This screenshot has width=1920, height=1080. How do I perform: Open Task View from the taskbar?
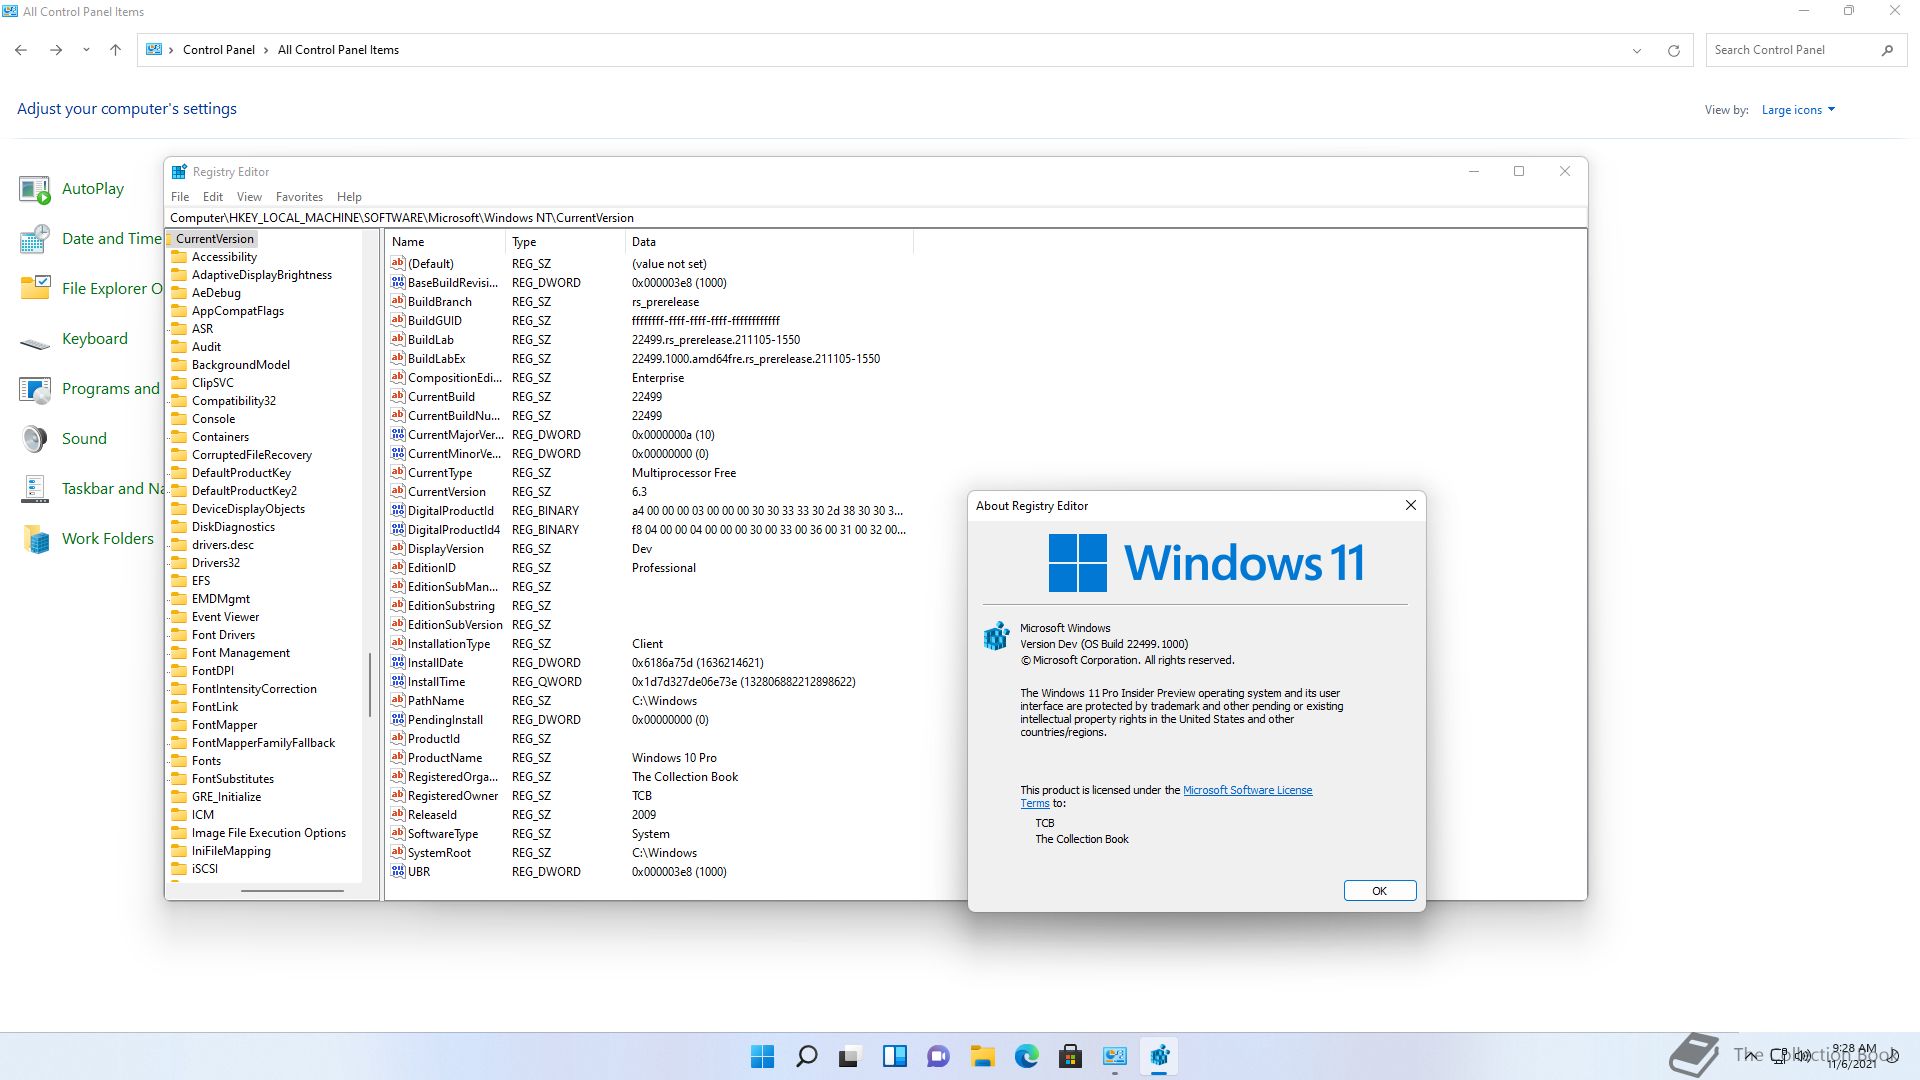(850, 1056)
